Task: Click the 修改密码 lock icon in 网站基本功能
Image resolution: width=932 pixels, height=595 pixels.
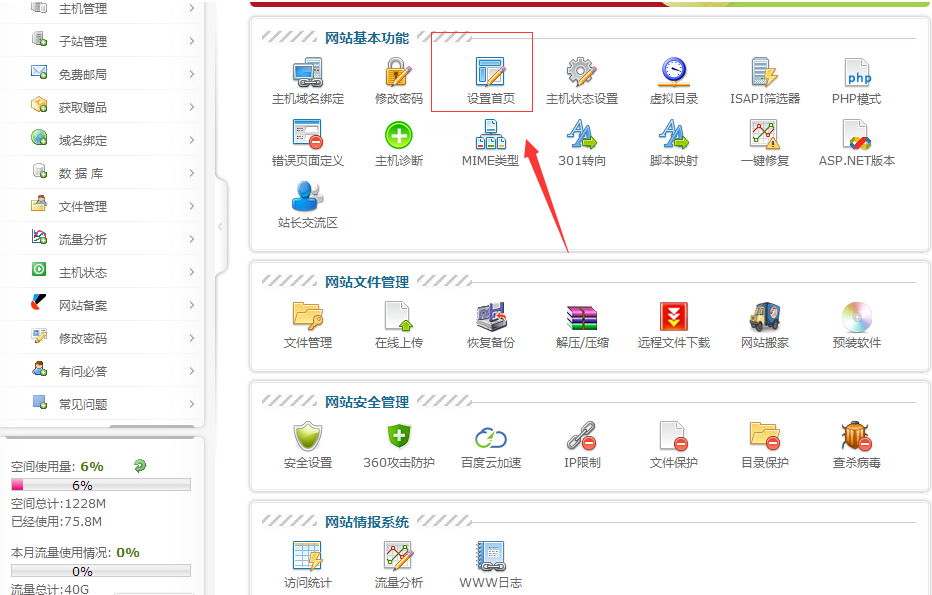Action: pos(398,72)
